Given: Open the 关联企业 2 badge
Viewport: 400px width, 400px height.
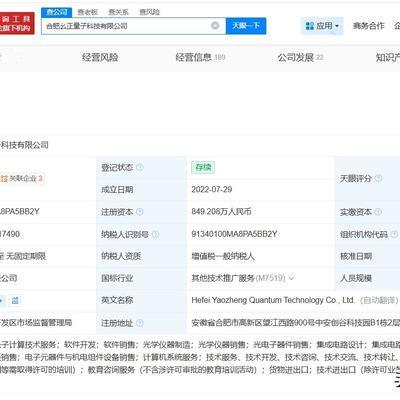Looking at the screenshot, I should (22, 178).
